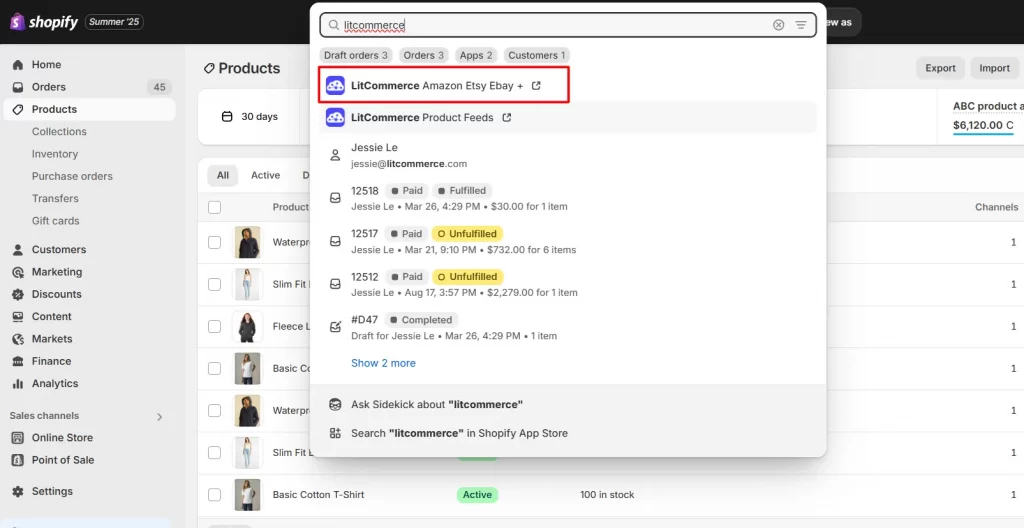1024x528 pixels.
Task: Click the Export button
Action: pyautogui.click(x=940, y=68)
